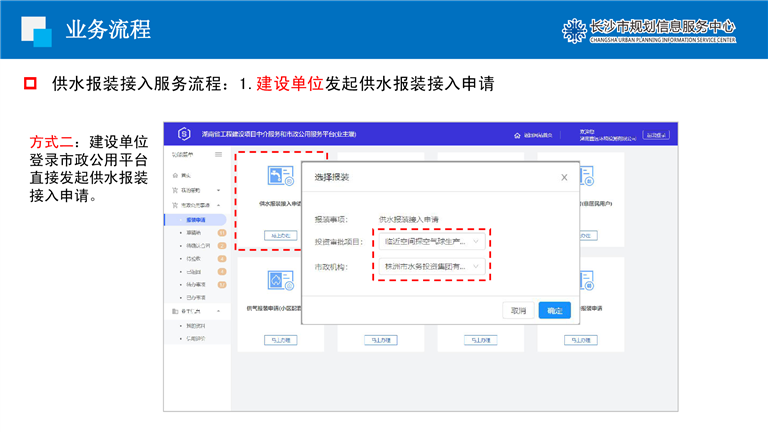Open the 投资审批项目 dropdown
Image resolution: width=768 pixels, height=432 pixels.
429,241
